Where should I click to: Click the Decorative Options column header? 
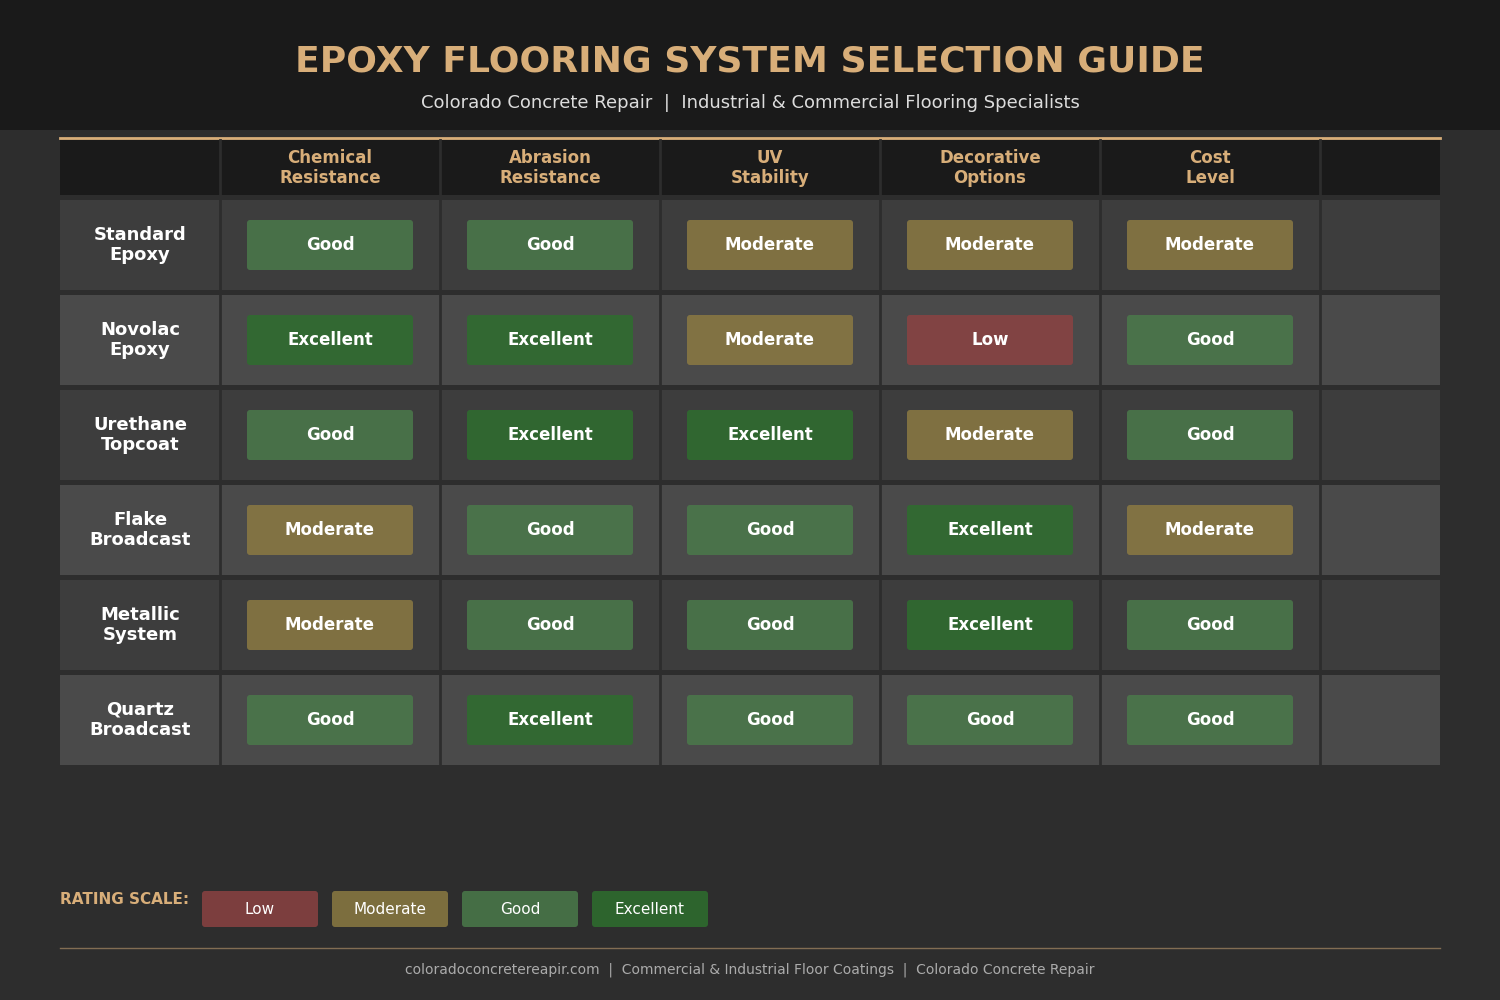click(989, 167)
